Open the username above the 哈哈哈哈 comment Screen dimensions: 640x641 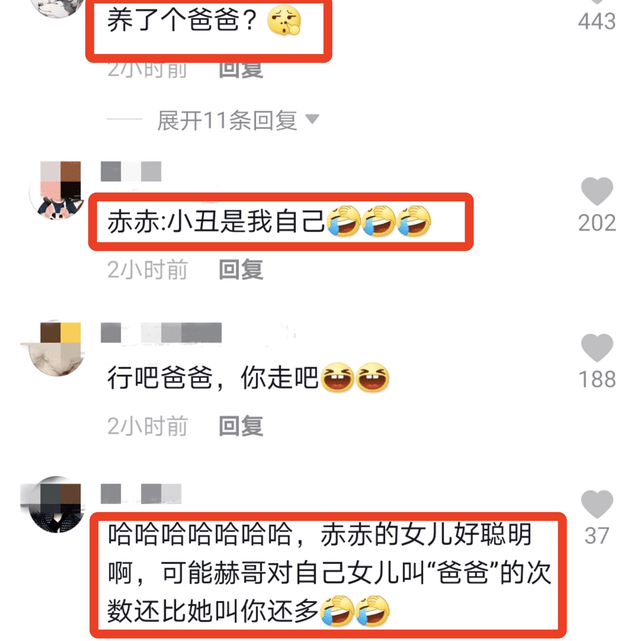click(141, 493)
